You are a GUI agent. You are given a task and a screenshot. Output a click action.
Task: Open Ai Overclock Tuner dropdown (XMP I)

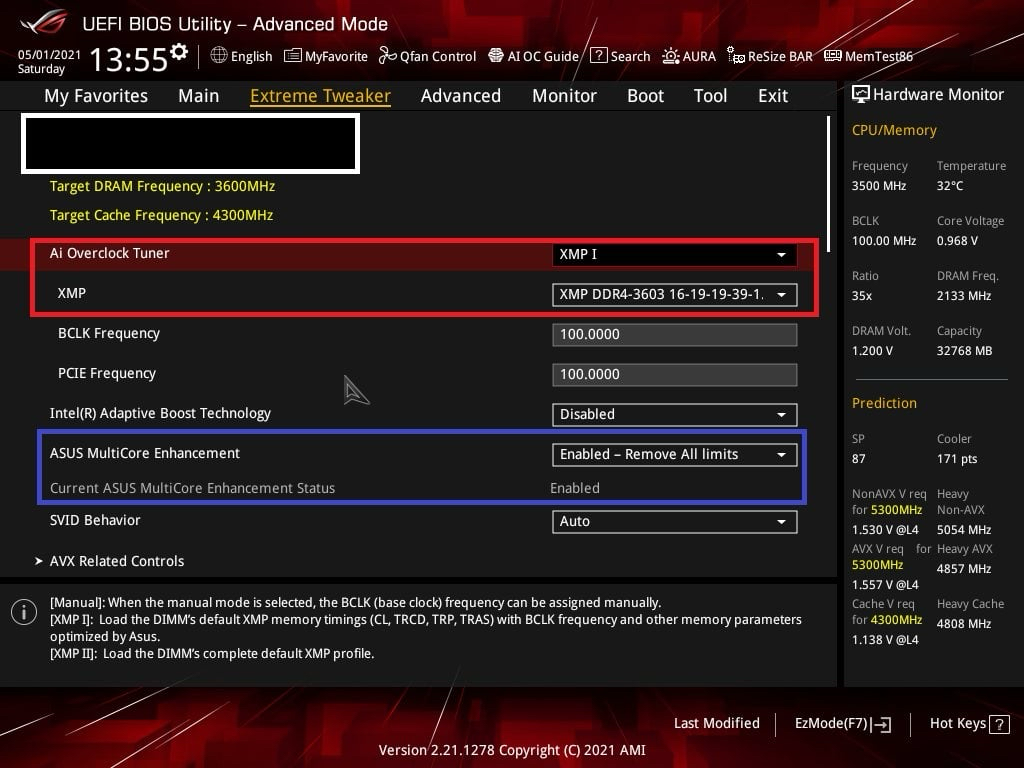(x=675, y=255)
